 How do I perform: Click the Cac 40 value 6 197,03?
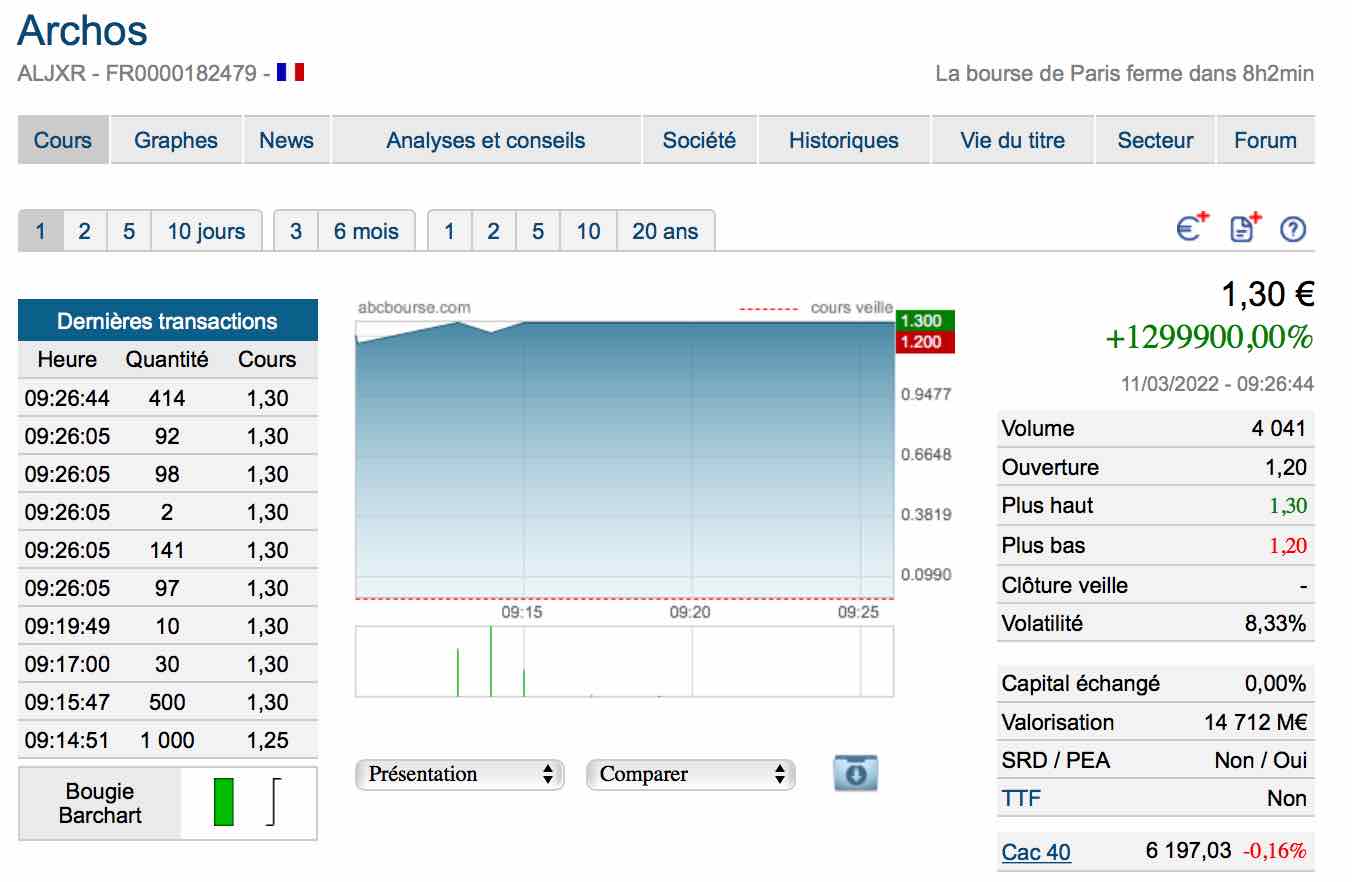pos(1189,851)
